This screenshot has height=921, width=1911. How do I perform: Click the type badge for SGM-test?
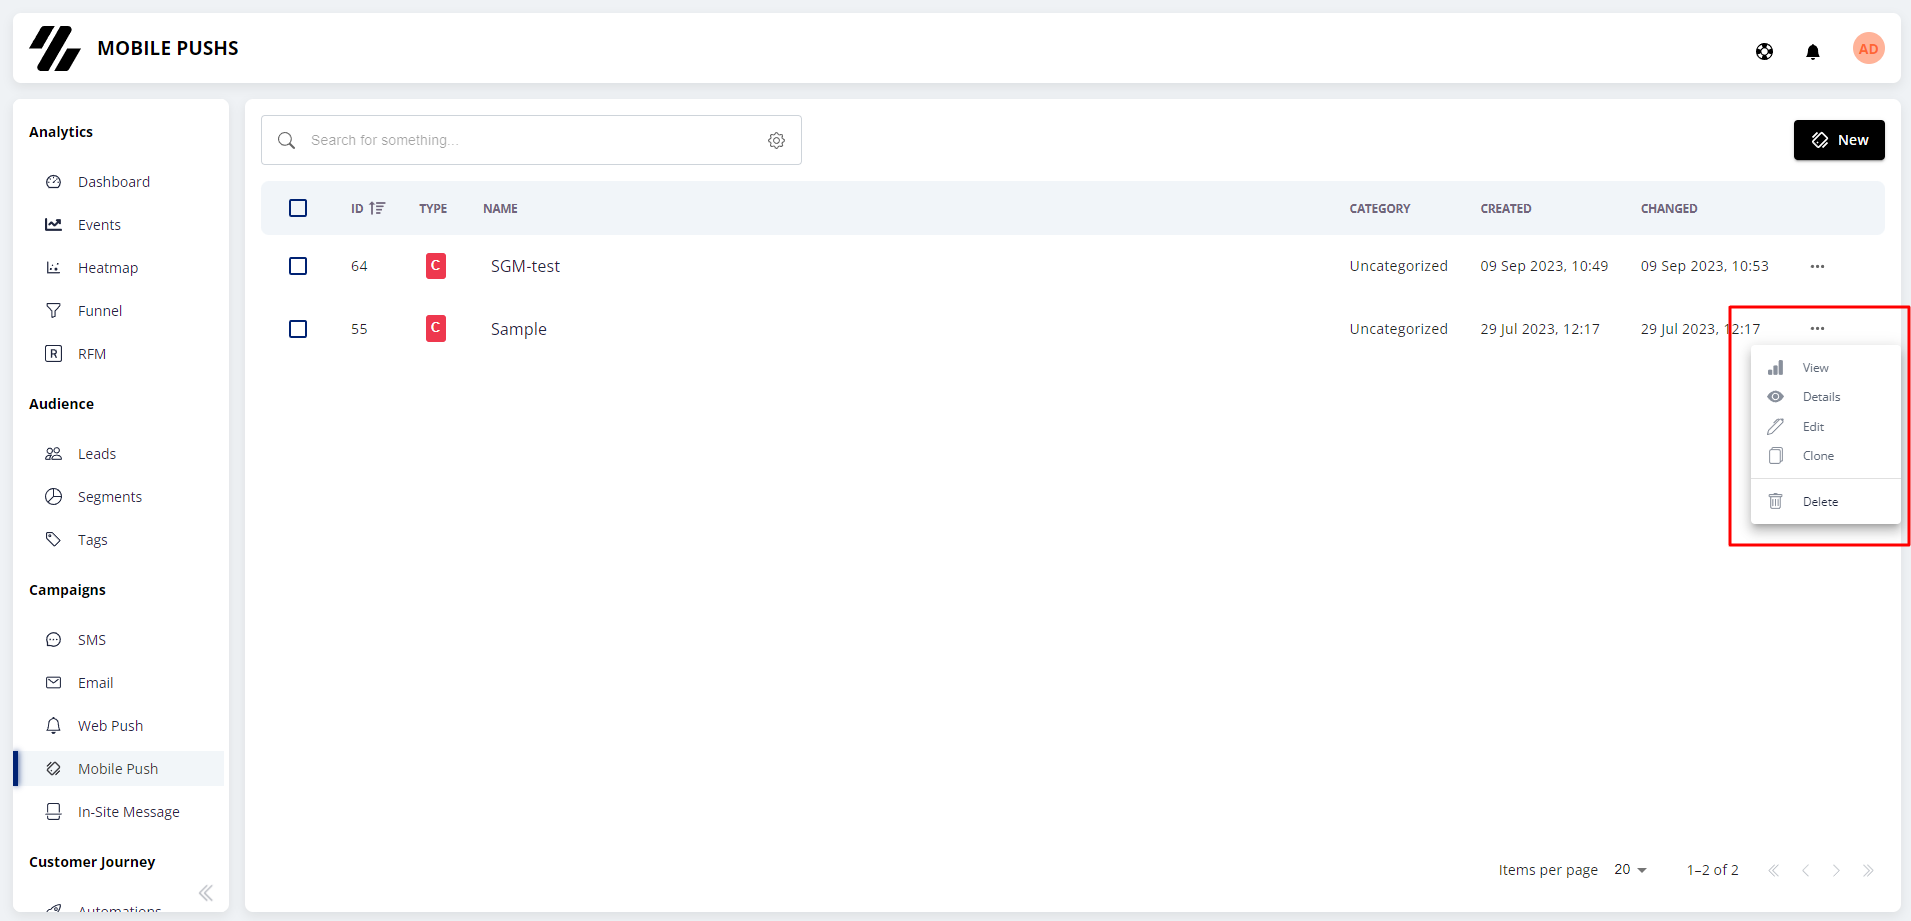point(436,266)
